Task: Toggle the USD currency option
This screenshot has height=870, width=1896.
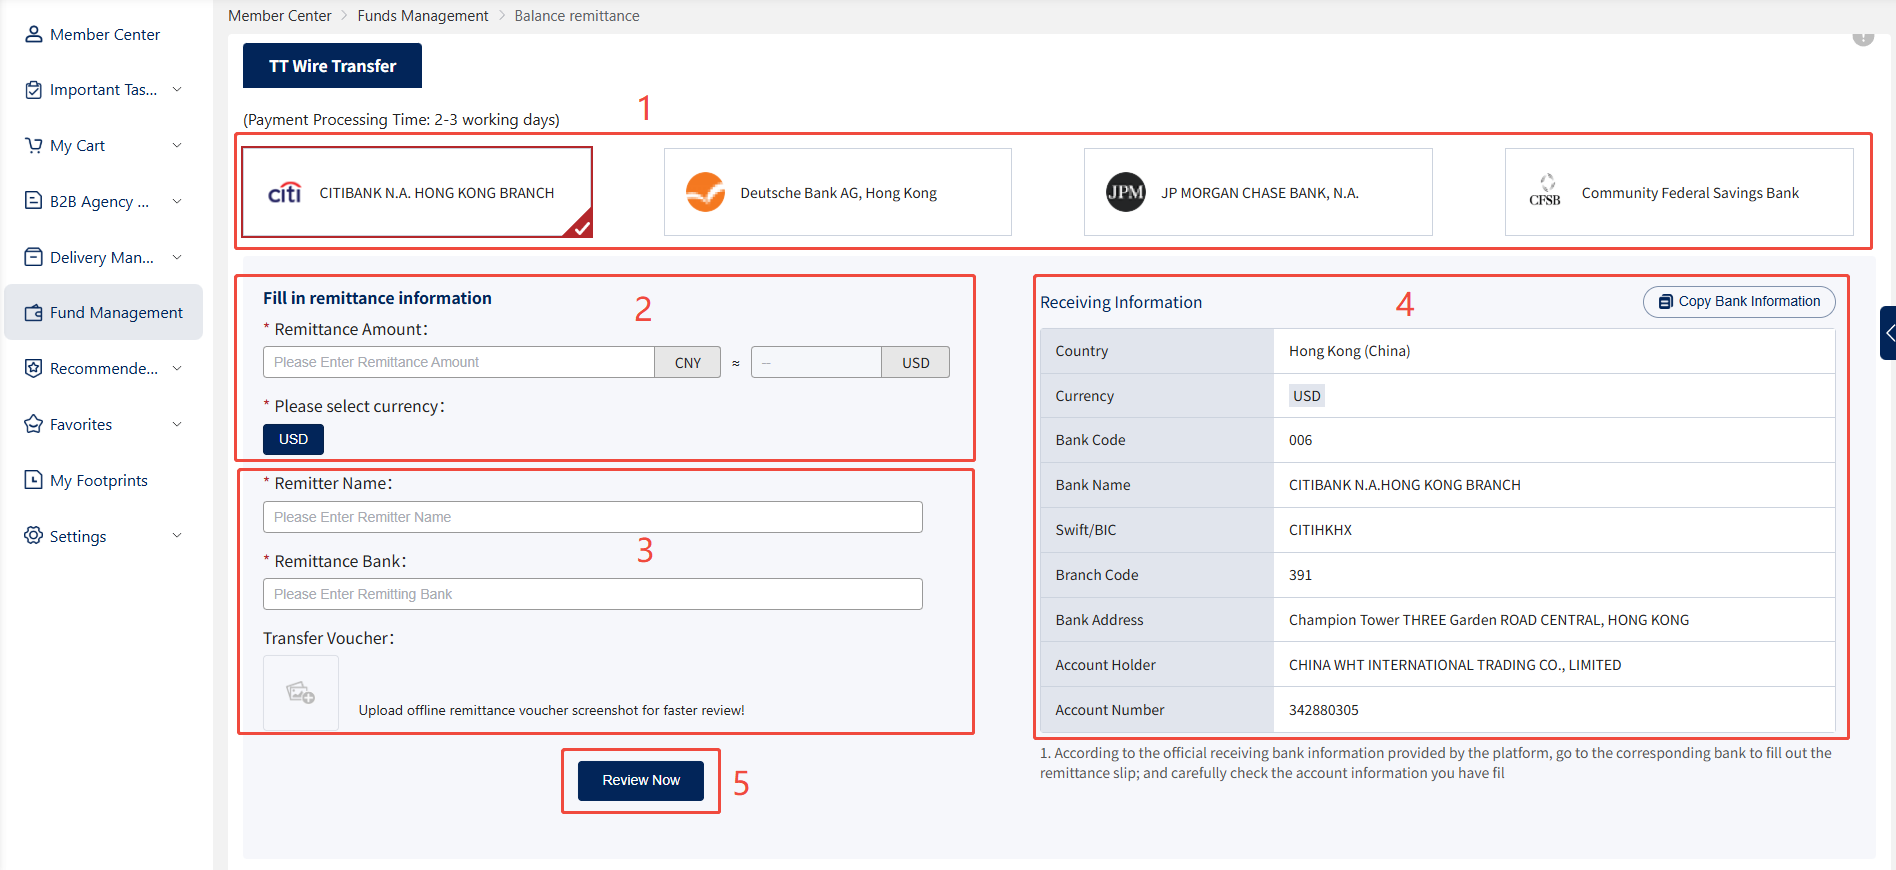Action: tap(293, 439)
